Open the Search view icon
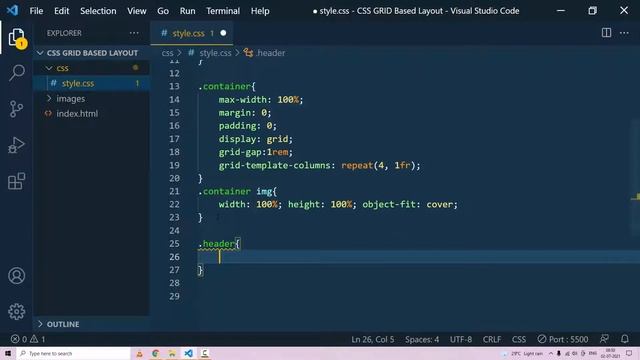 point(17,73)
